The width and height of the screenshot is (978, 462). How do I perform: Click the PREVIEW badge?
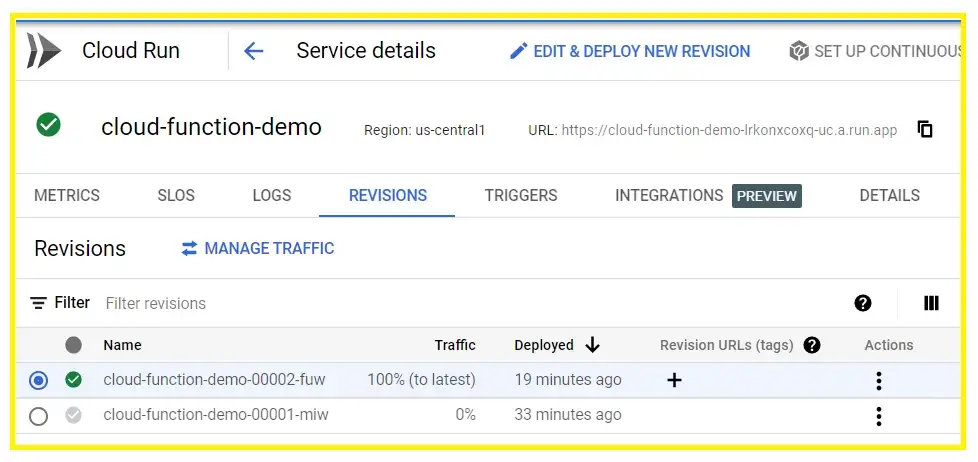tap(767, 196)
